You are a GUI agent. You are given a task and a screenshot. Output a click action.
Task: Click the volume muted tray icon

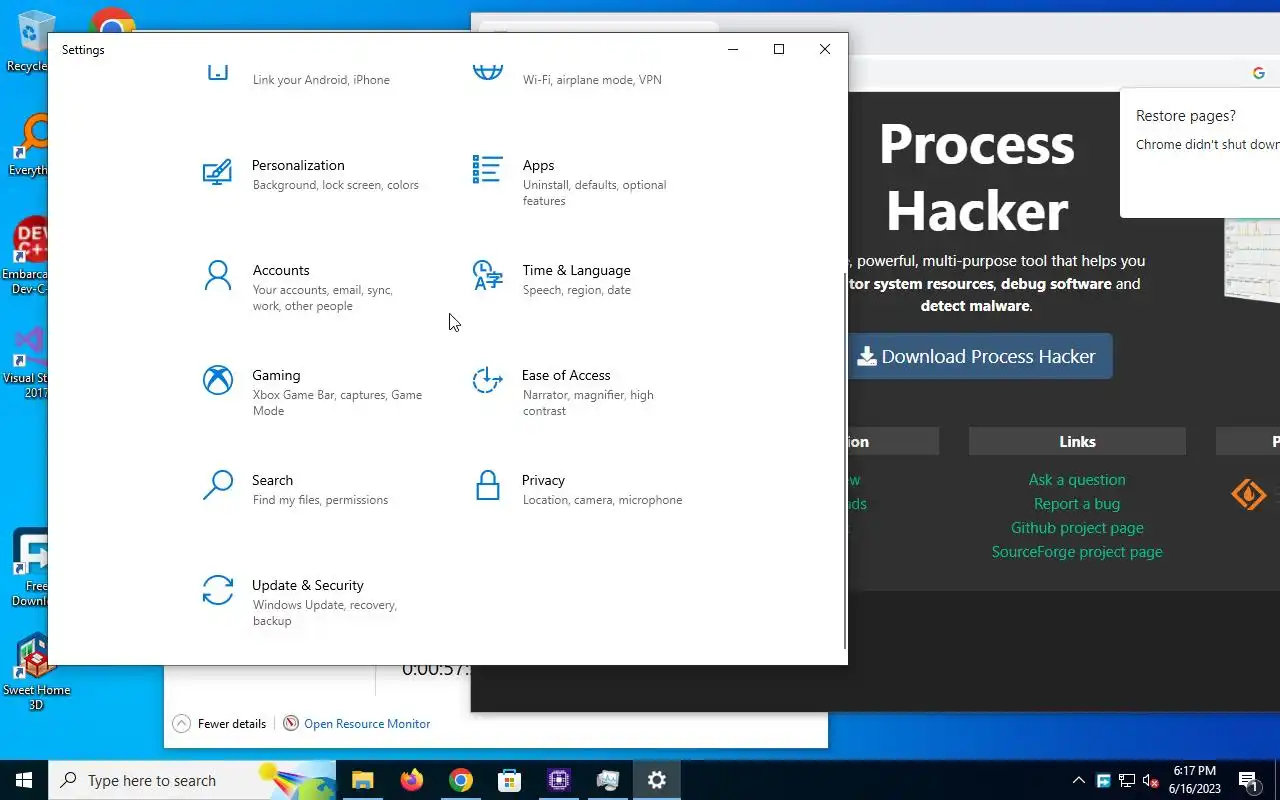1151,781
